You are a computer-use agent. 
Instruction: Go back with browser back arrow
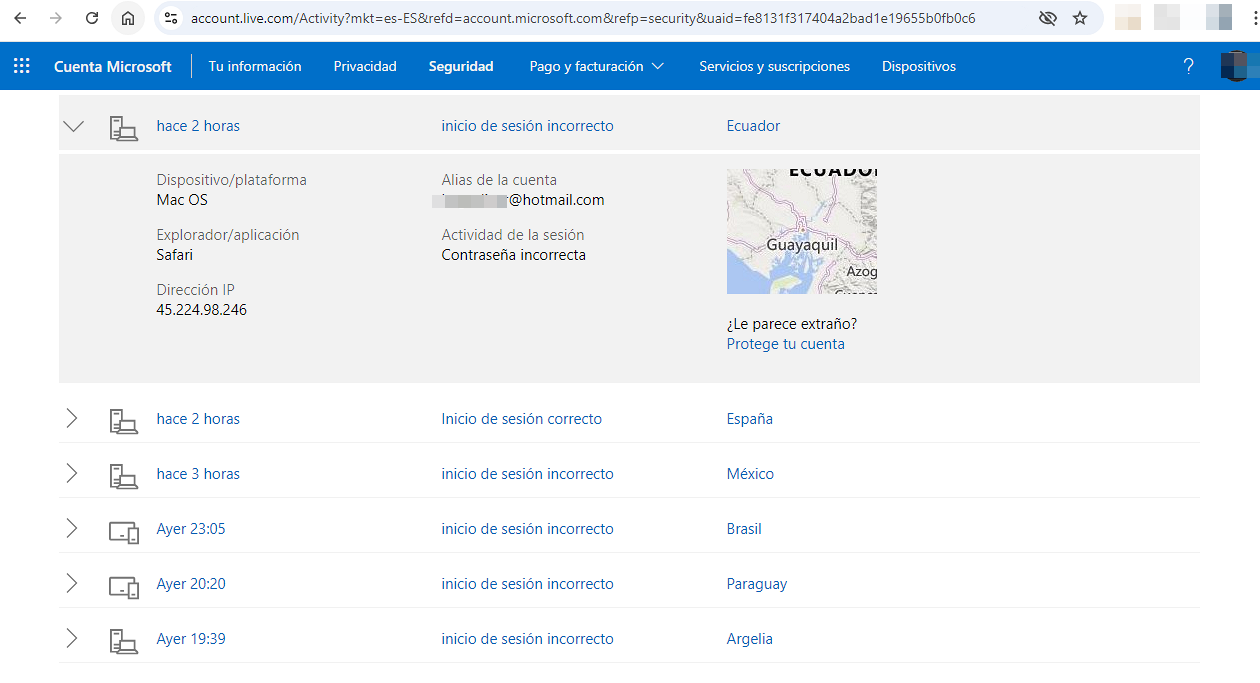20,18
